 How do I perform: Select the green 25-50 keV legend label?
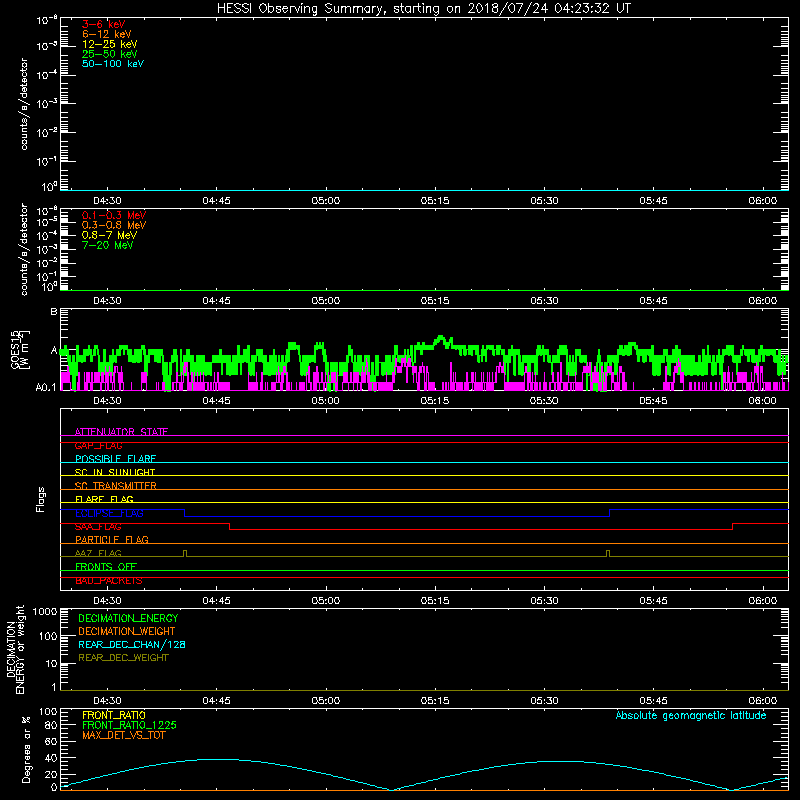click(x=109, y=54)
